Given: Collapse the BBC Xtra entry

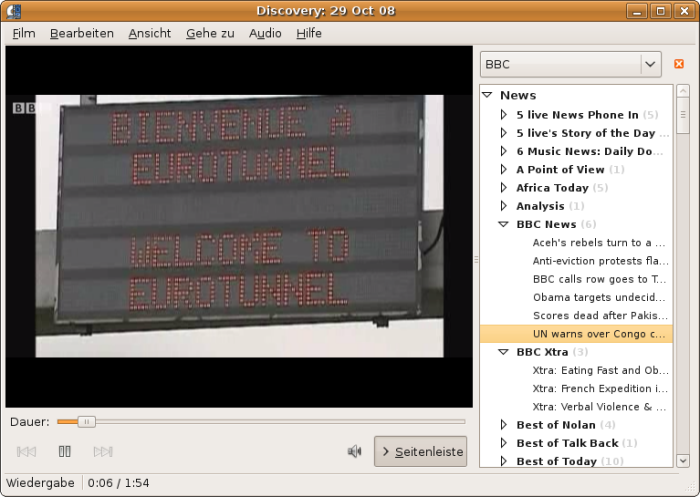Looking at the screenshot, I should click(x=504, y=352).
